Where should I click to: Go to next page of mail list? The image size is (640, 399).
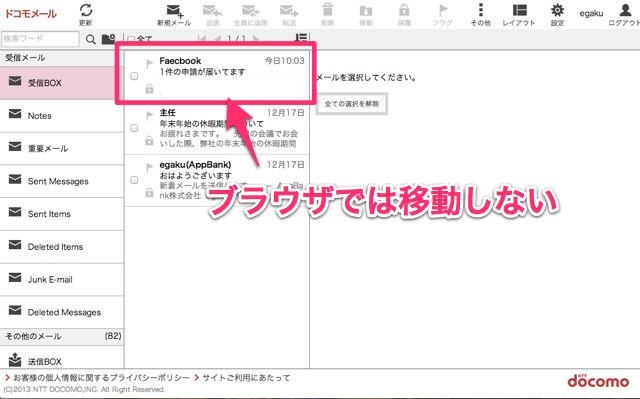point(256,39)
